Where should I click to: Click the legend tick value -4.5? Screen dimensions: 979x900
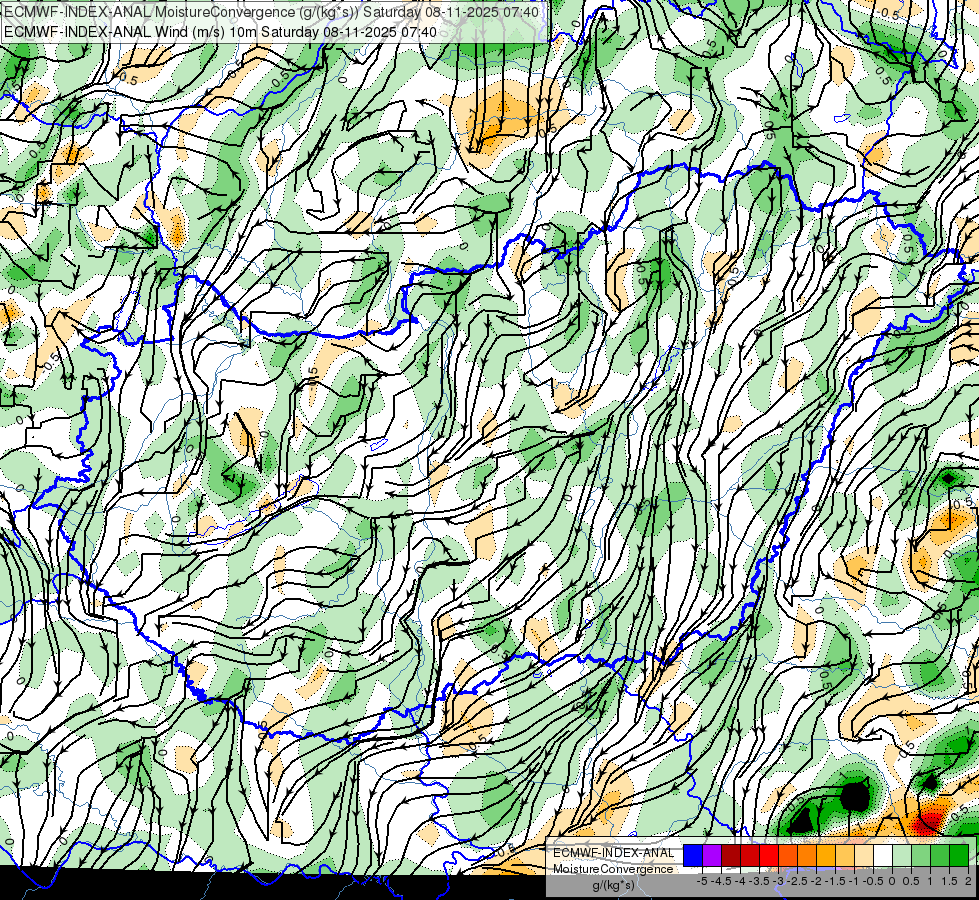pyautogui.click(x=721, y=881)
